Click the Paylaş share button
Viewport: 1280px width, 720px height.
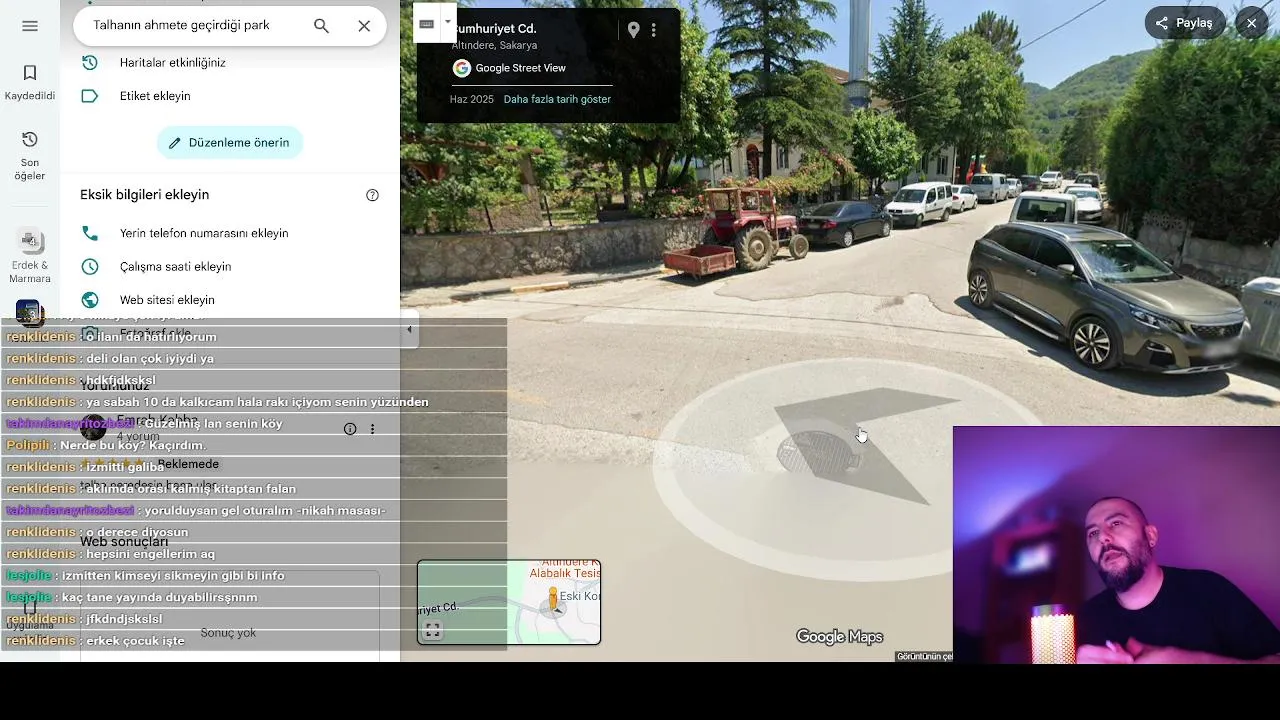(1185, 23)
